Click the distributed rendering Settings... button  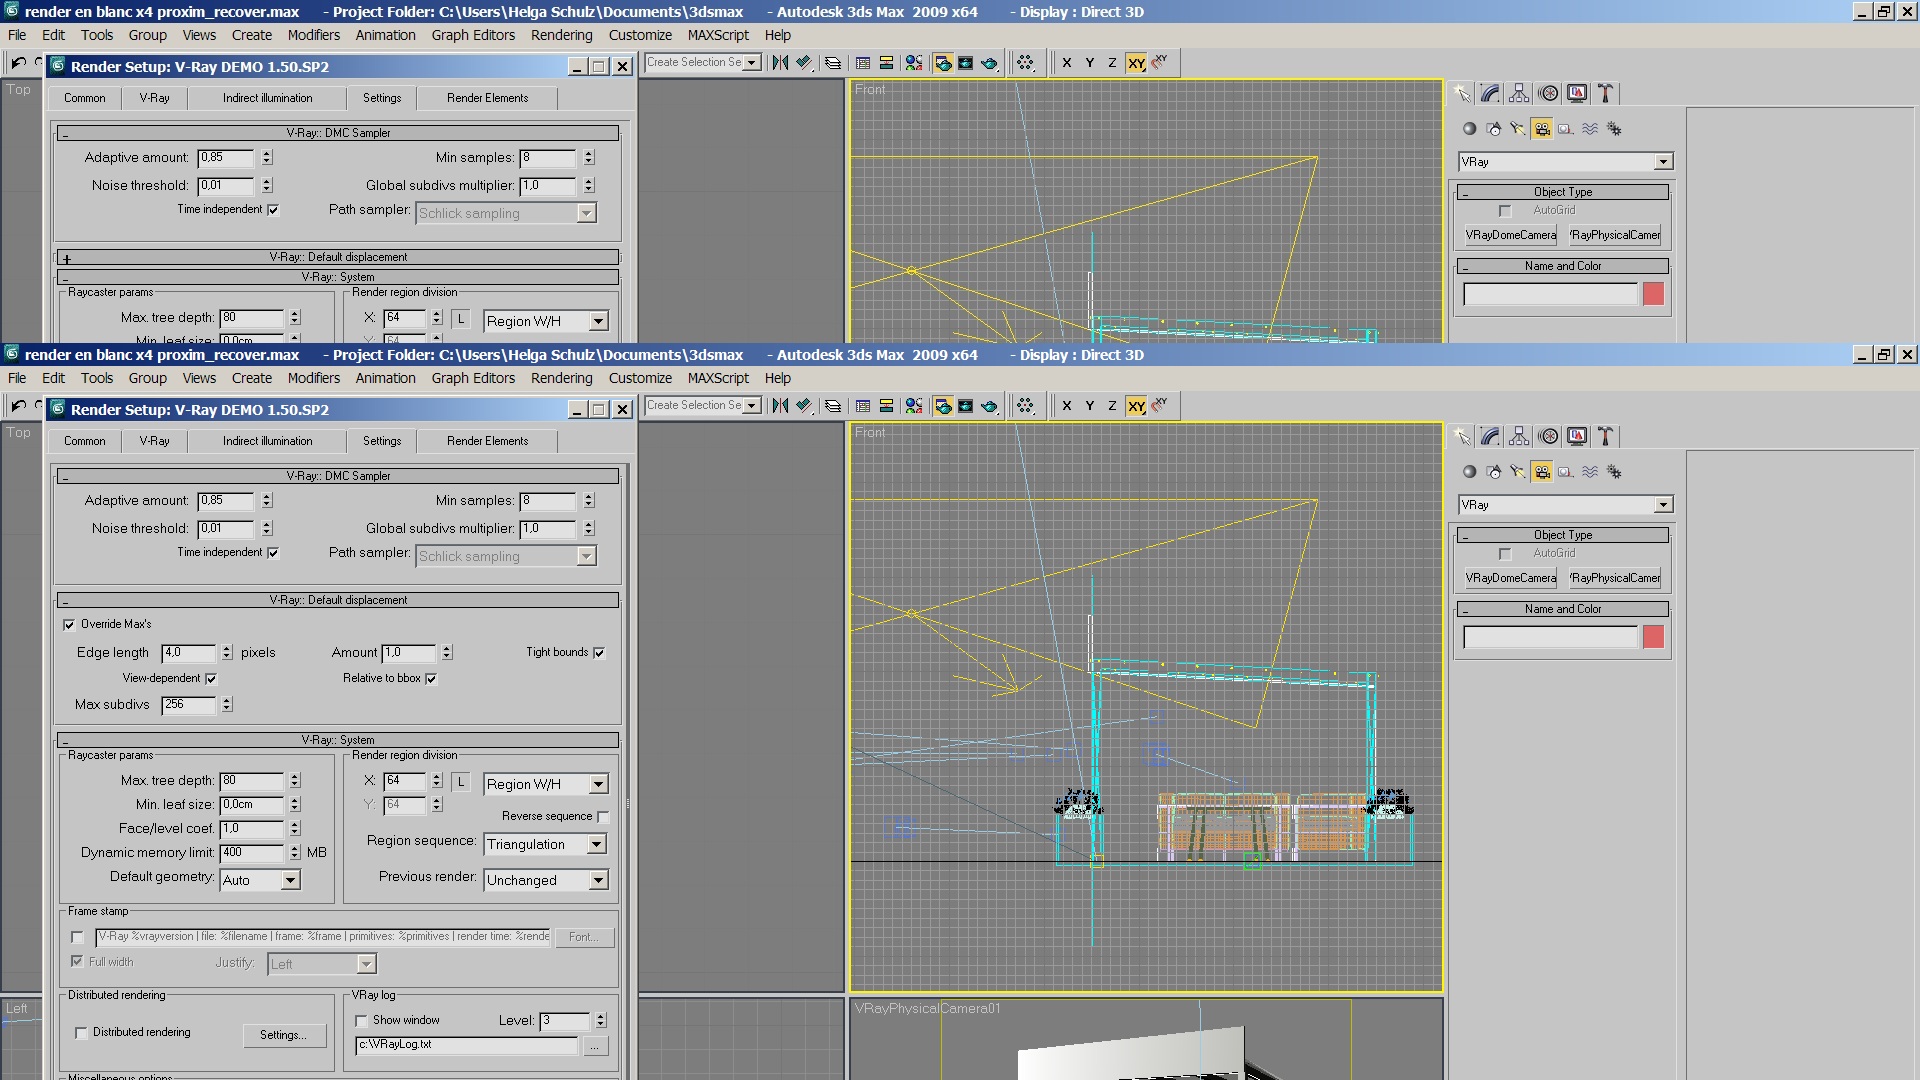(284, 1036)
